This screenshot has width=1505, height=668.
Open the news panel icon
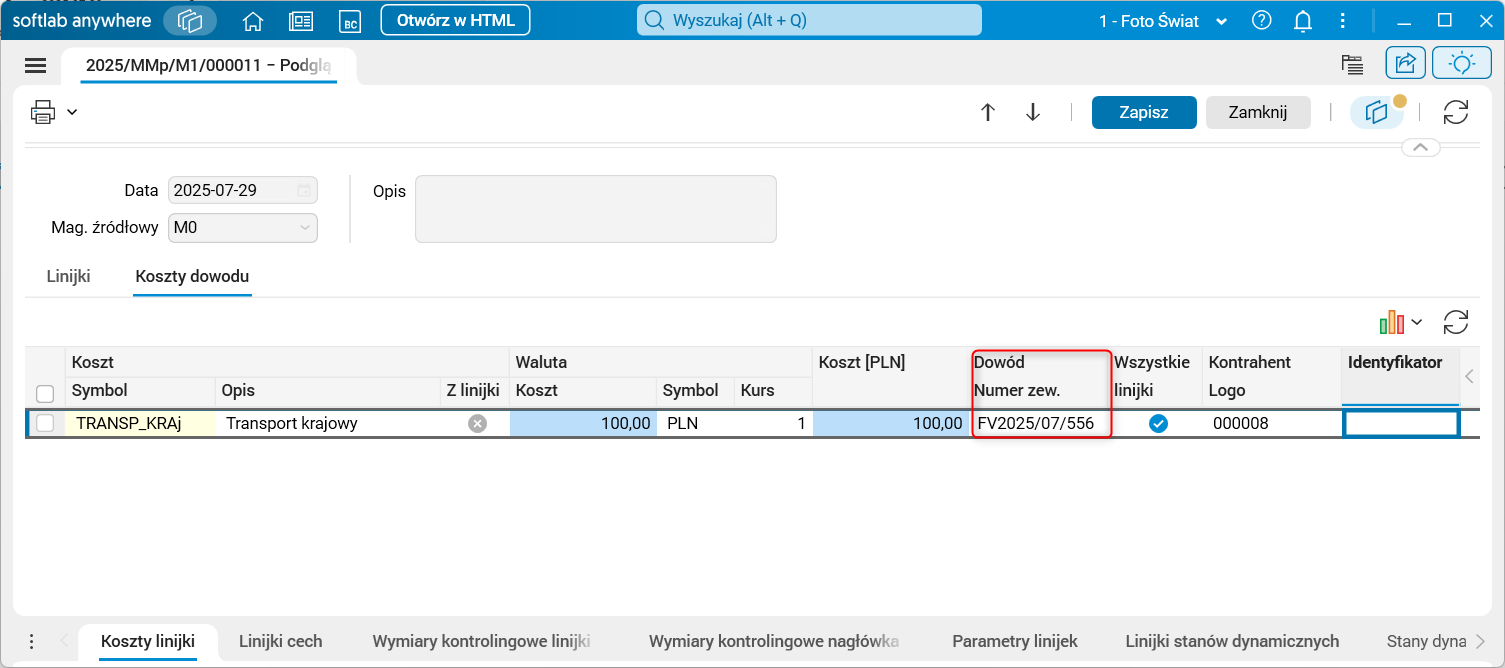pos(301,21)
